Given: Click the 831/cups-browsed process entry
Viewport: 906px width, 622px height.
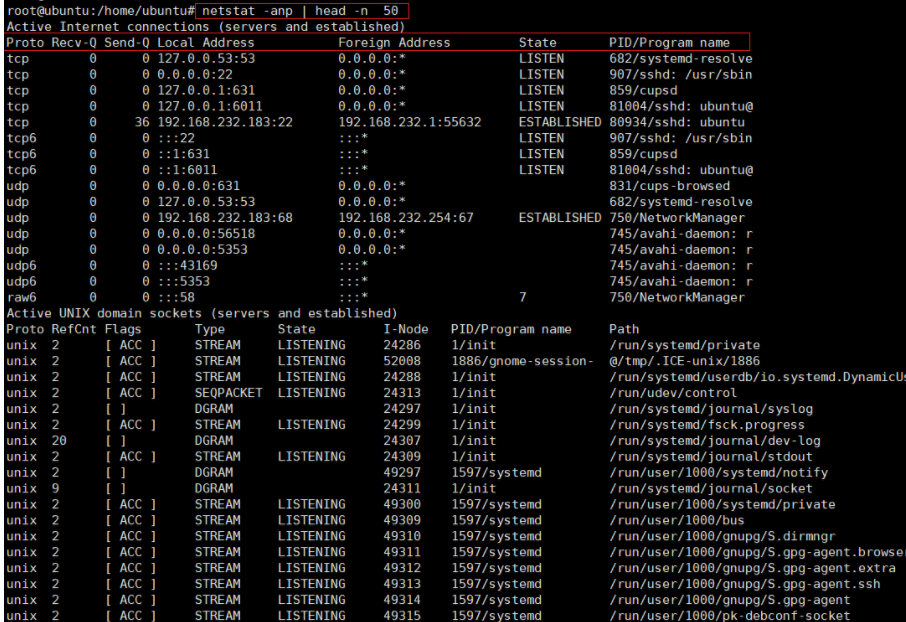Looking at the screenshot, I should 669,186.
